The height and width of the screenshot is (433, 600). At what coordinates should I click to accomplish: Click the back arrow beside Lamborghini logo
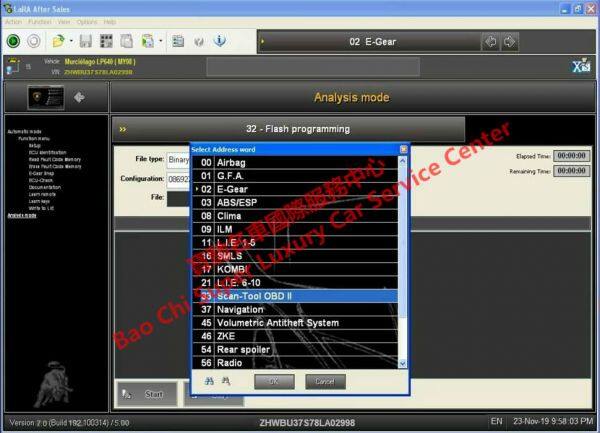(79, 98)
